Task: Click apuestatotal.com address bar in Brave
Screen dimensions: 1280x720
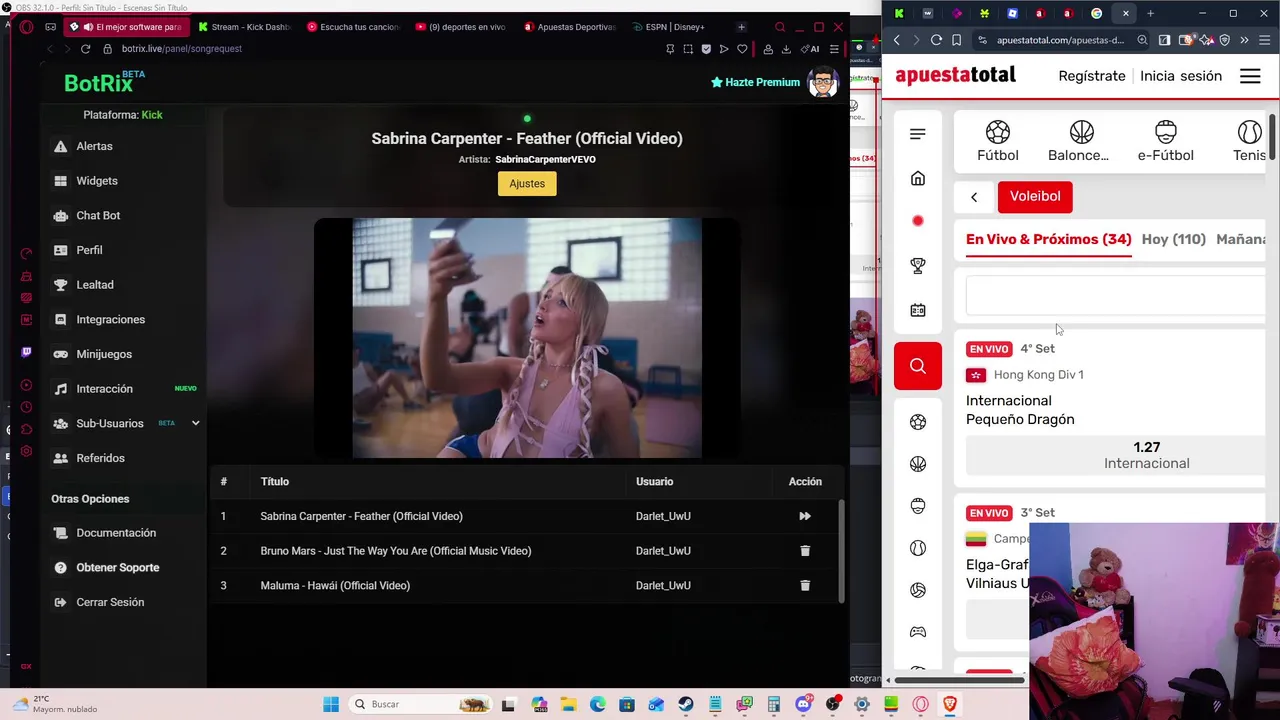Action: 1060,40
